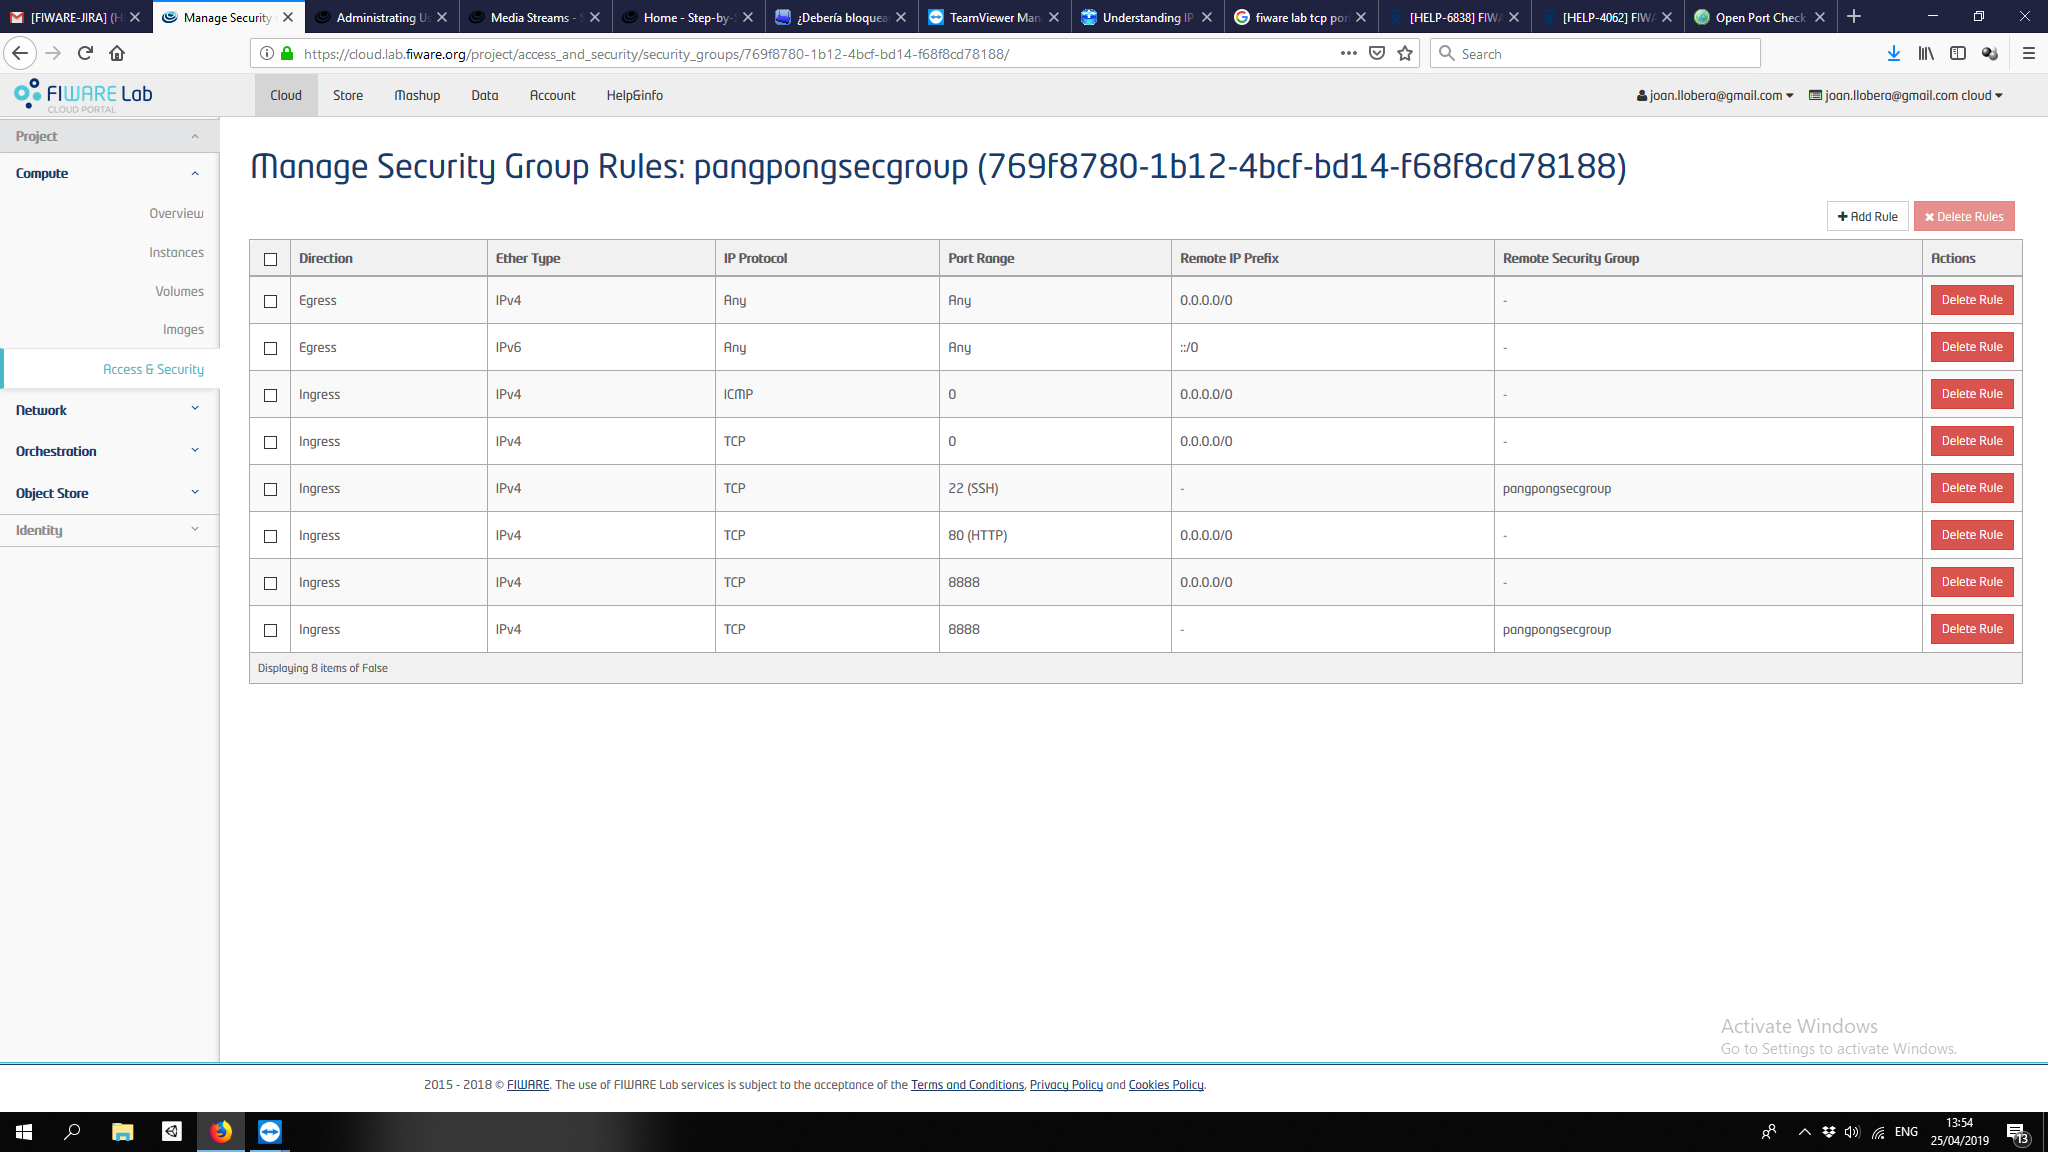Image resolution: width=2048 pixels, height=1152 pixels.
Task: Open Volumes in the sidebar
Action: point(179,291)
